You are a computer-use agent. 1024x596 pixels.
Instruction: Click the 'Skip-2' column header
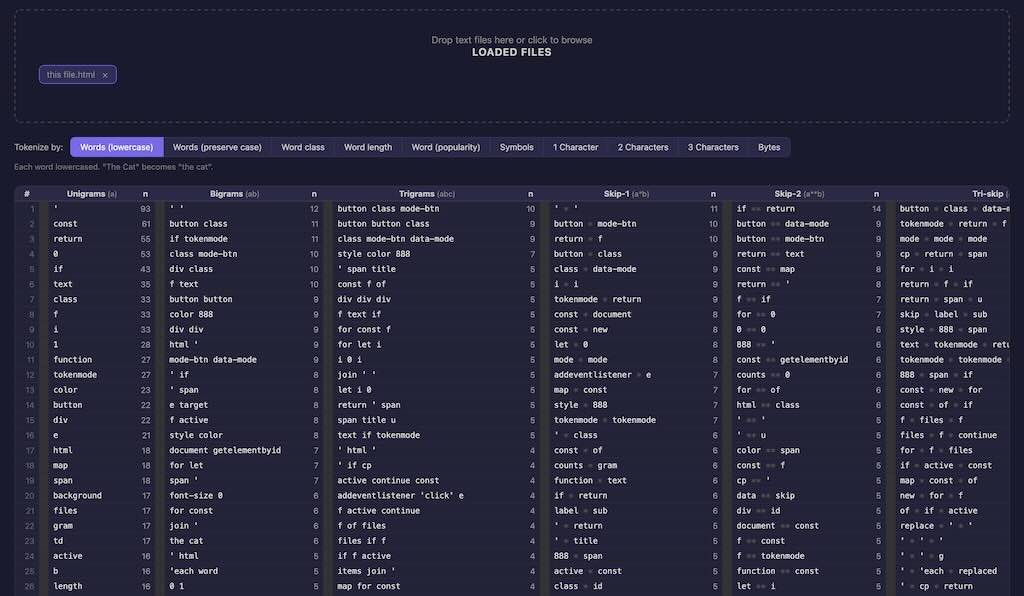coord(790,194)
